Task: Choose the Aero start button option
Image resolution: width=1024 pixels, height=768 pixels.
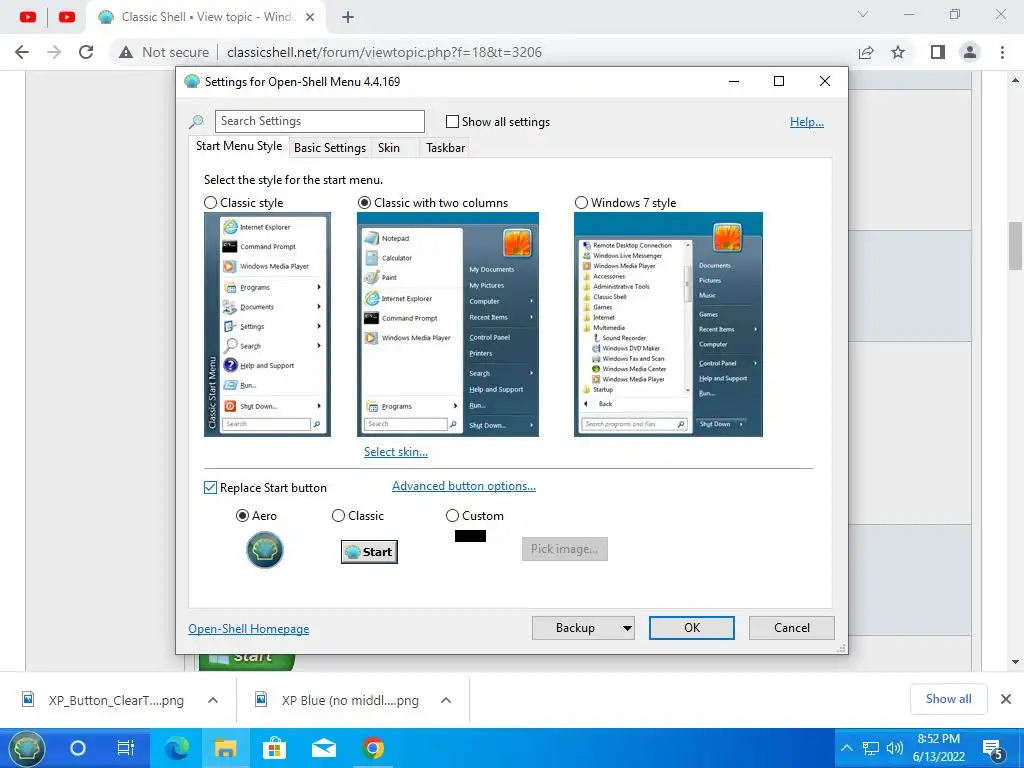Action: tap(242, 516)
